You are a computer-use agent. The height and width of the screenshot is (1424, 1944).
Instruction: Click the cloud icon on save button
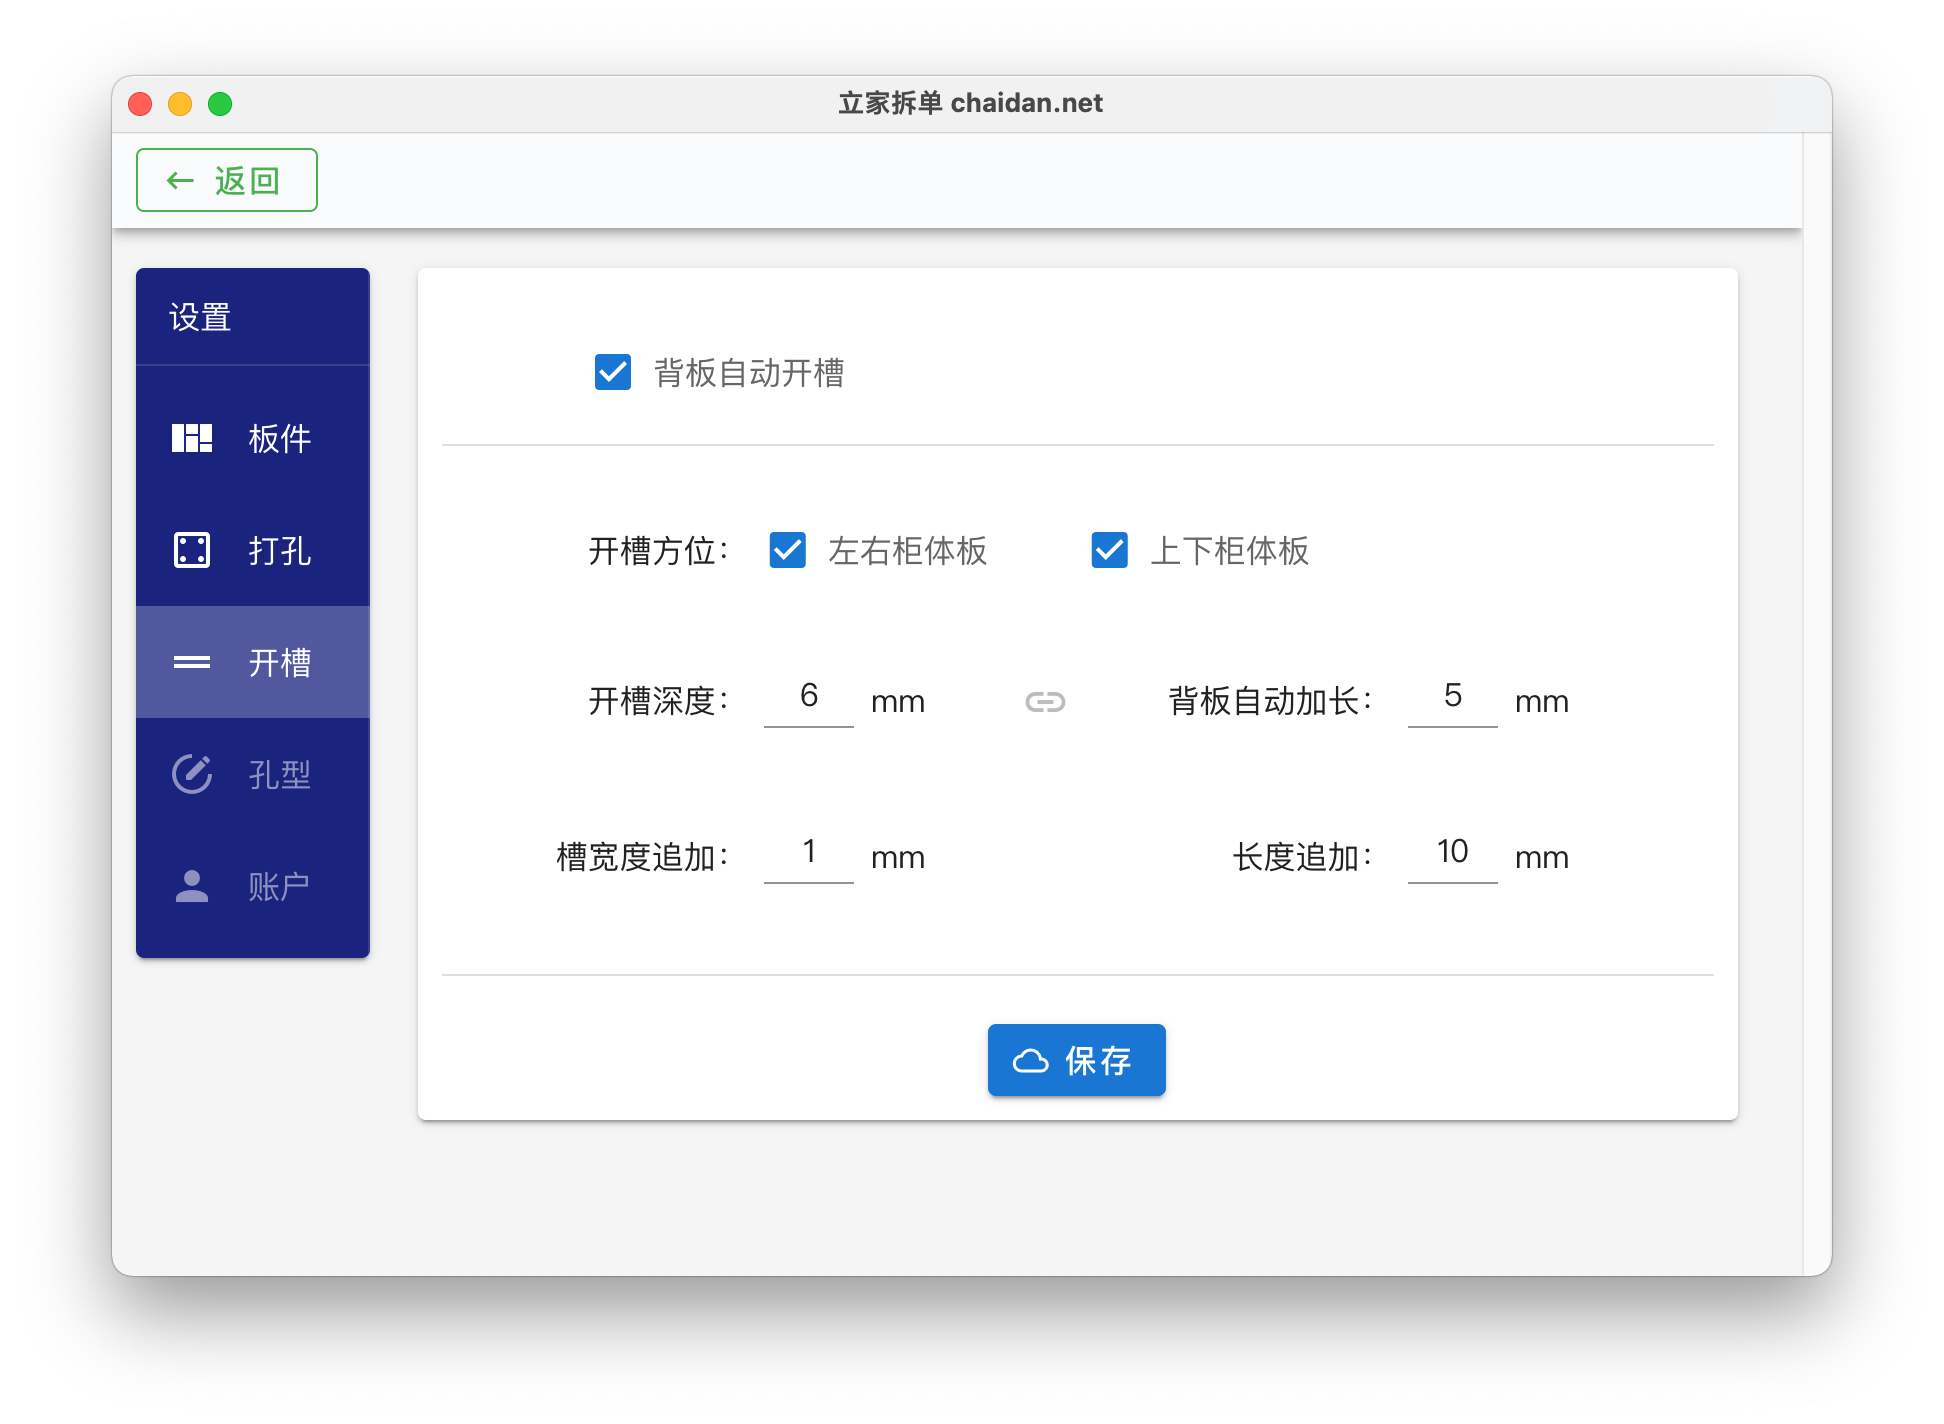pos(1031,1060)
